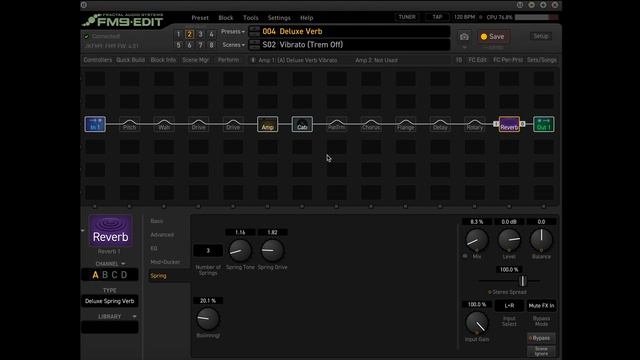Open the Mute FX In Bypass Mode dropdown

541,305
